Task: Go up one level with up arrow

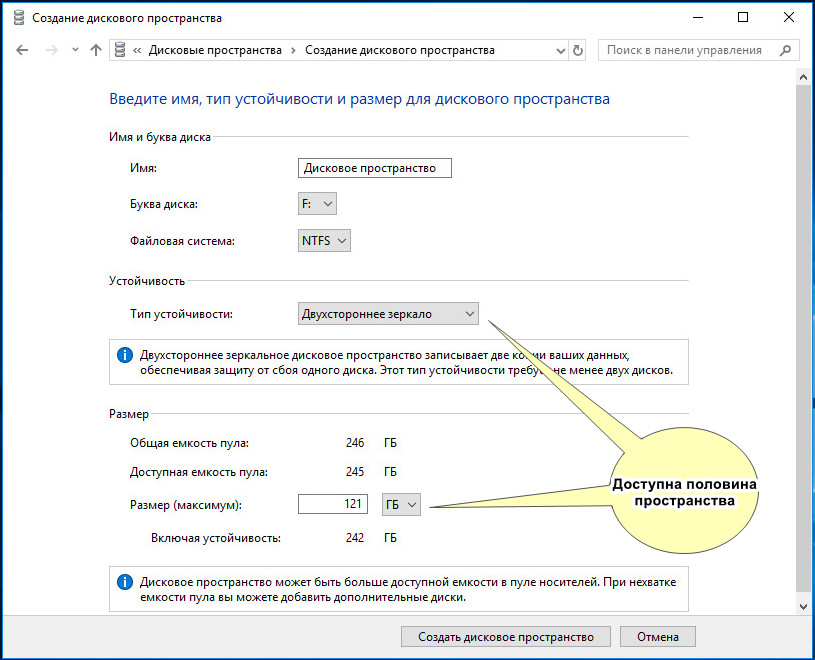Action: coord(96,50)
